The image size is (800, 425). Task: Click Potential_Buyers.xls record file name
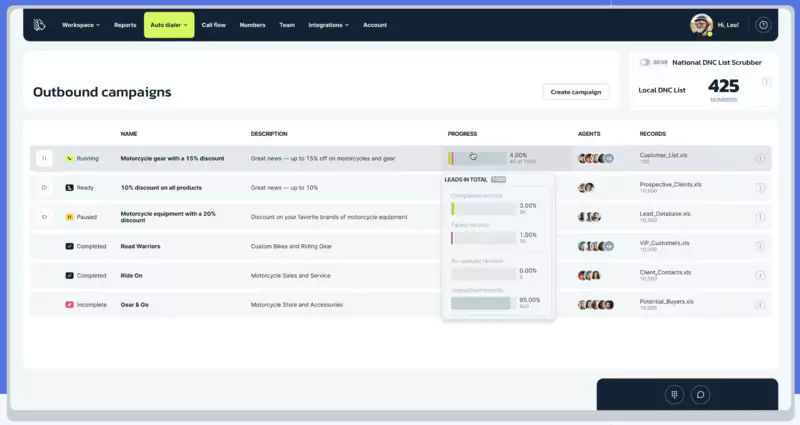(666, 302)
